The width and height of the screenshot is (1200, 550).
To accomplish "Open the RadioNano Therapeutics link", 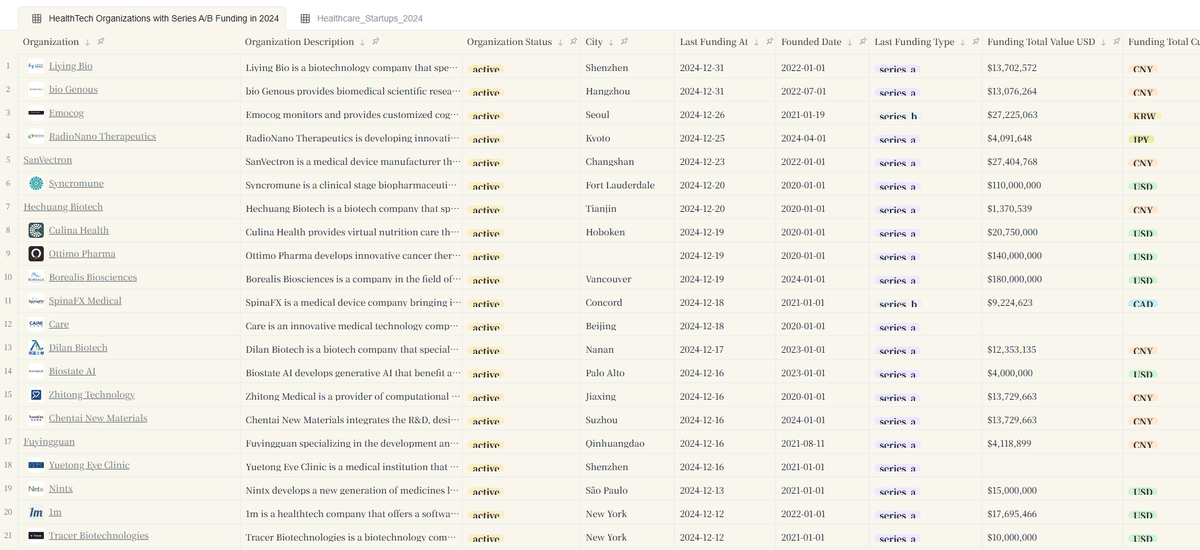I will pyautogui.click(x=102, y=136).
